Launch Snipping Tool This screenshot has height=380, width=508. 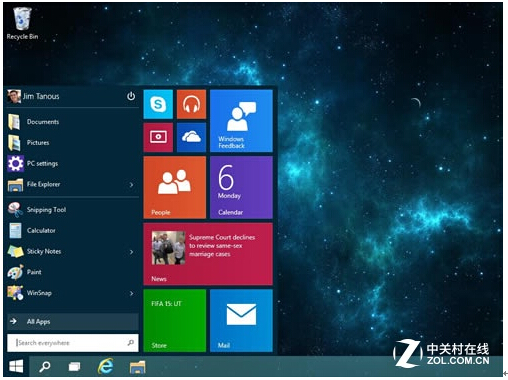pyautogui.click(x=73, y=210)
